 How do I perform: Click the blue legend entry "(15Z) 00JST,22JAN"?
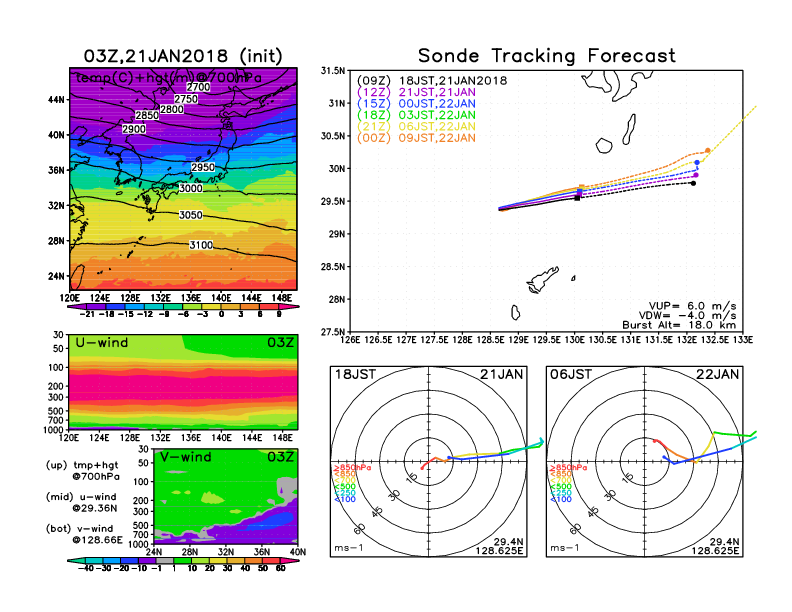click(x=416, y=104)
